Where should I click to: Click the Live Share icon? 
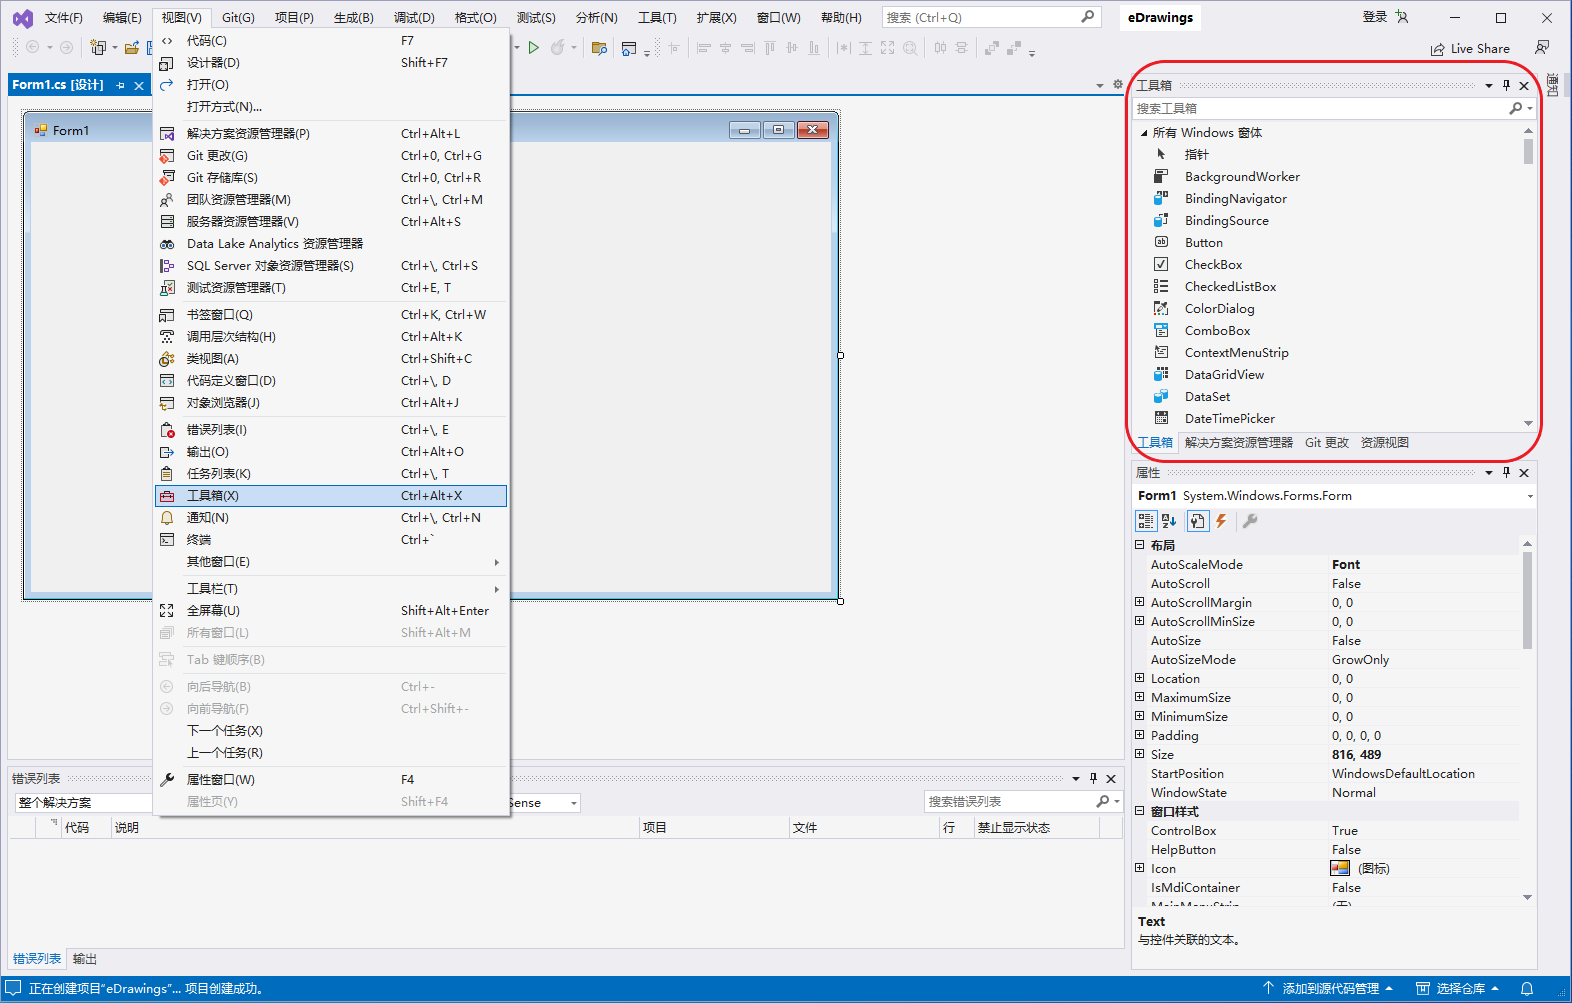click(1438, 49)
